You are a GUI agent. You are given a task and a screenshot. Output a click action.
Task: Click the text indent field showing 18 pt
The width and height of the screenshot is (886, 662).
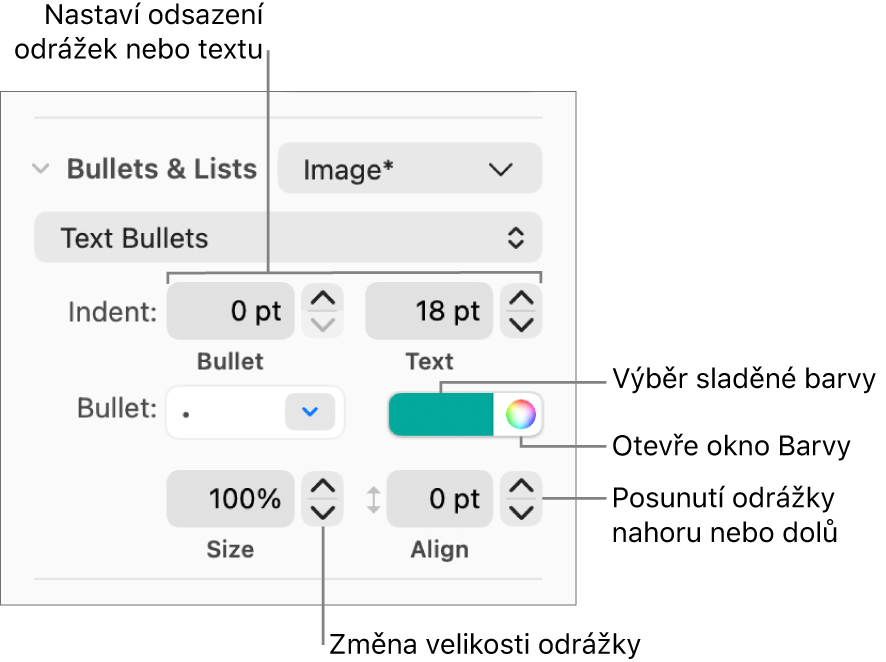pos(428,311)
